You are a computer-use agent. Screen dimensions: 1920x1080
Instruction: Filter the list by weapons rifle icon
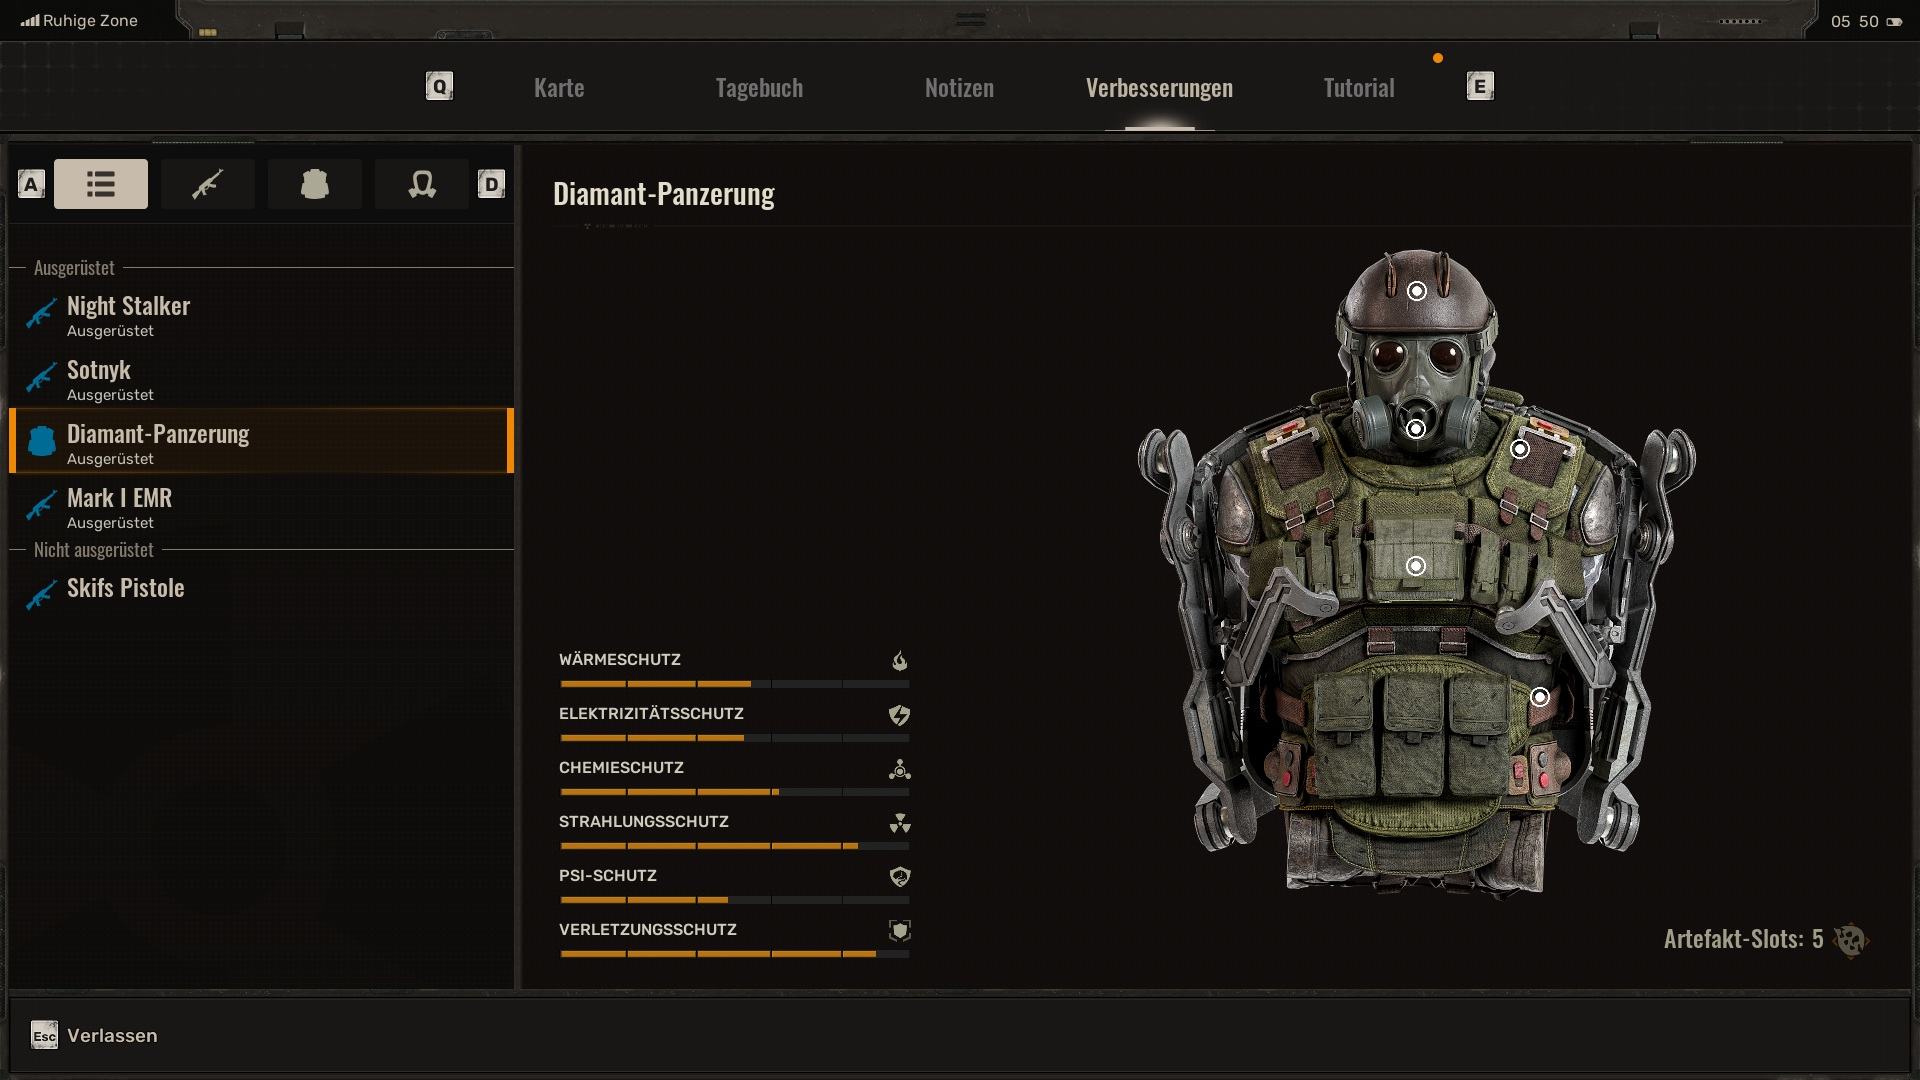click(x=208, y=184)
